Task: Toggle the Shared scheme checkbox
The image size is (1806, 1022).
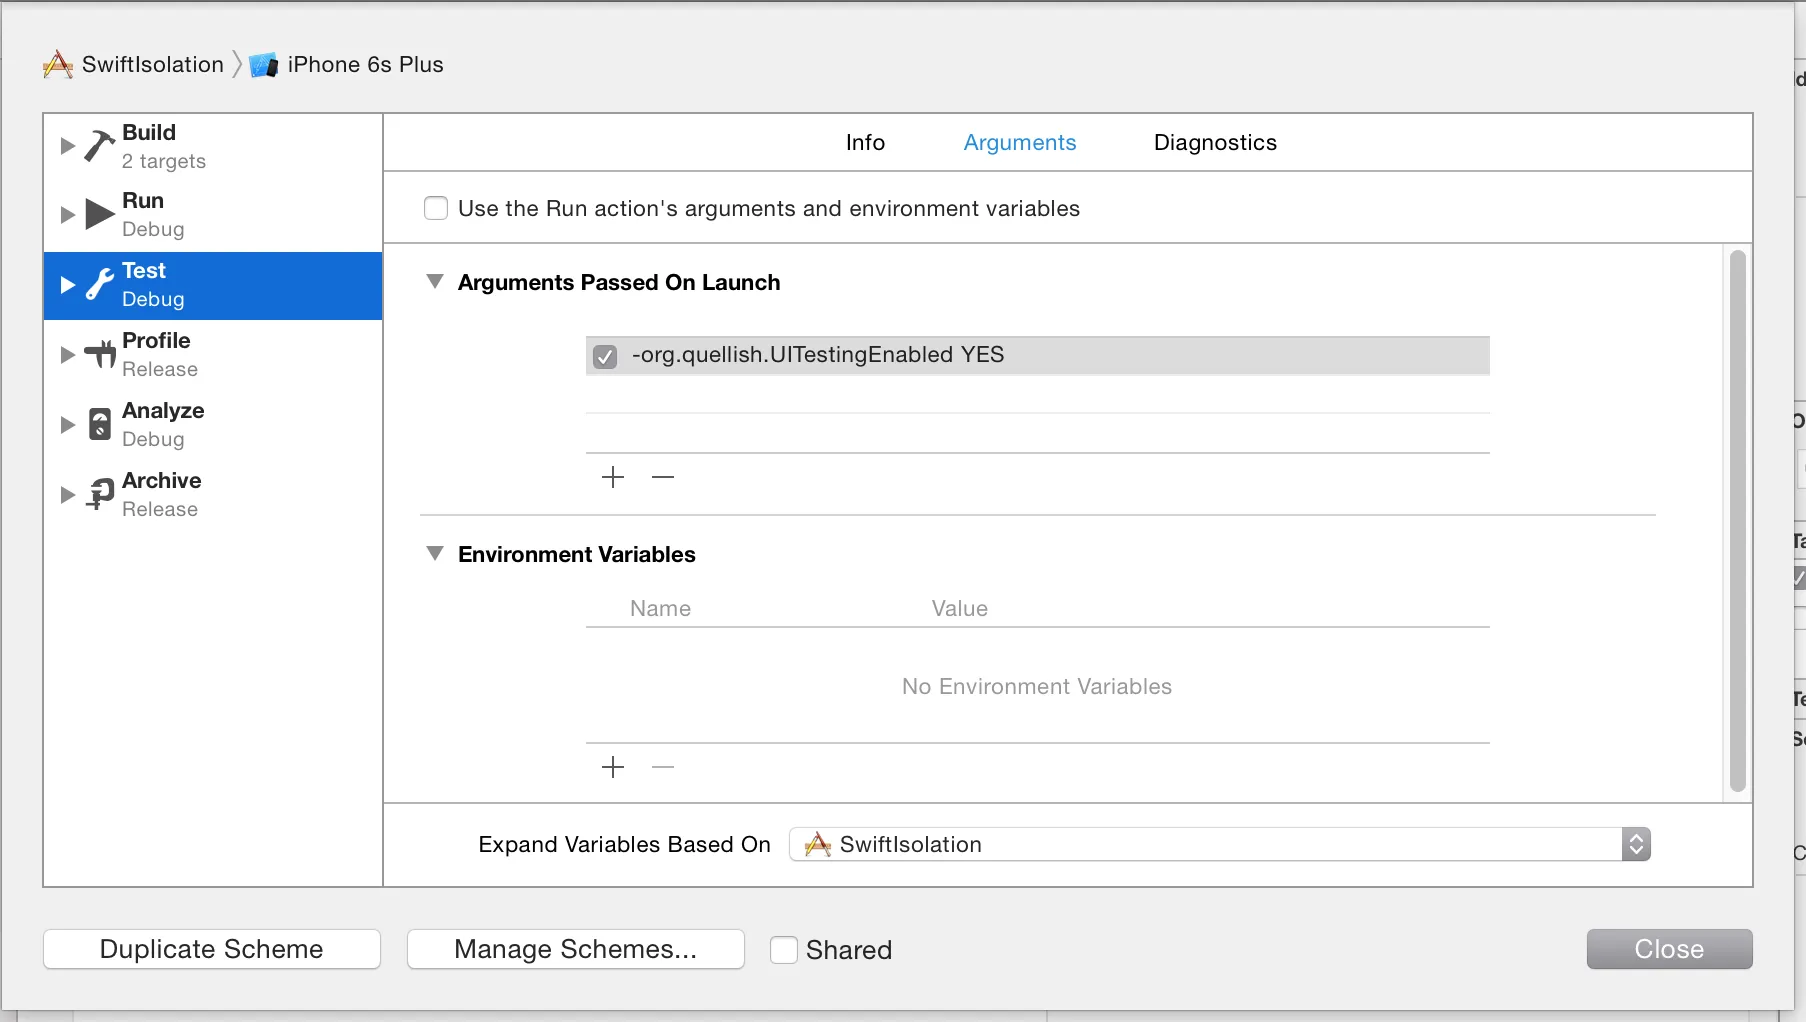Action: pos(784,949)
